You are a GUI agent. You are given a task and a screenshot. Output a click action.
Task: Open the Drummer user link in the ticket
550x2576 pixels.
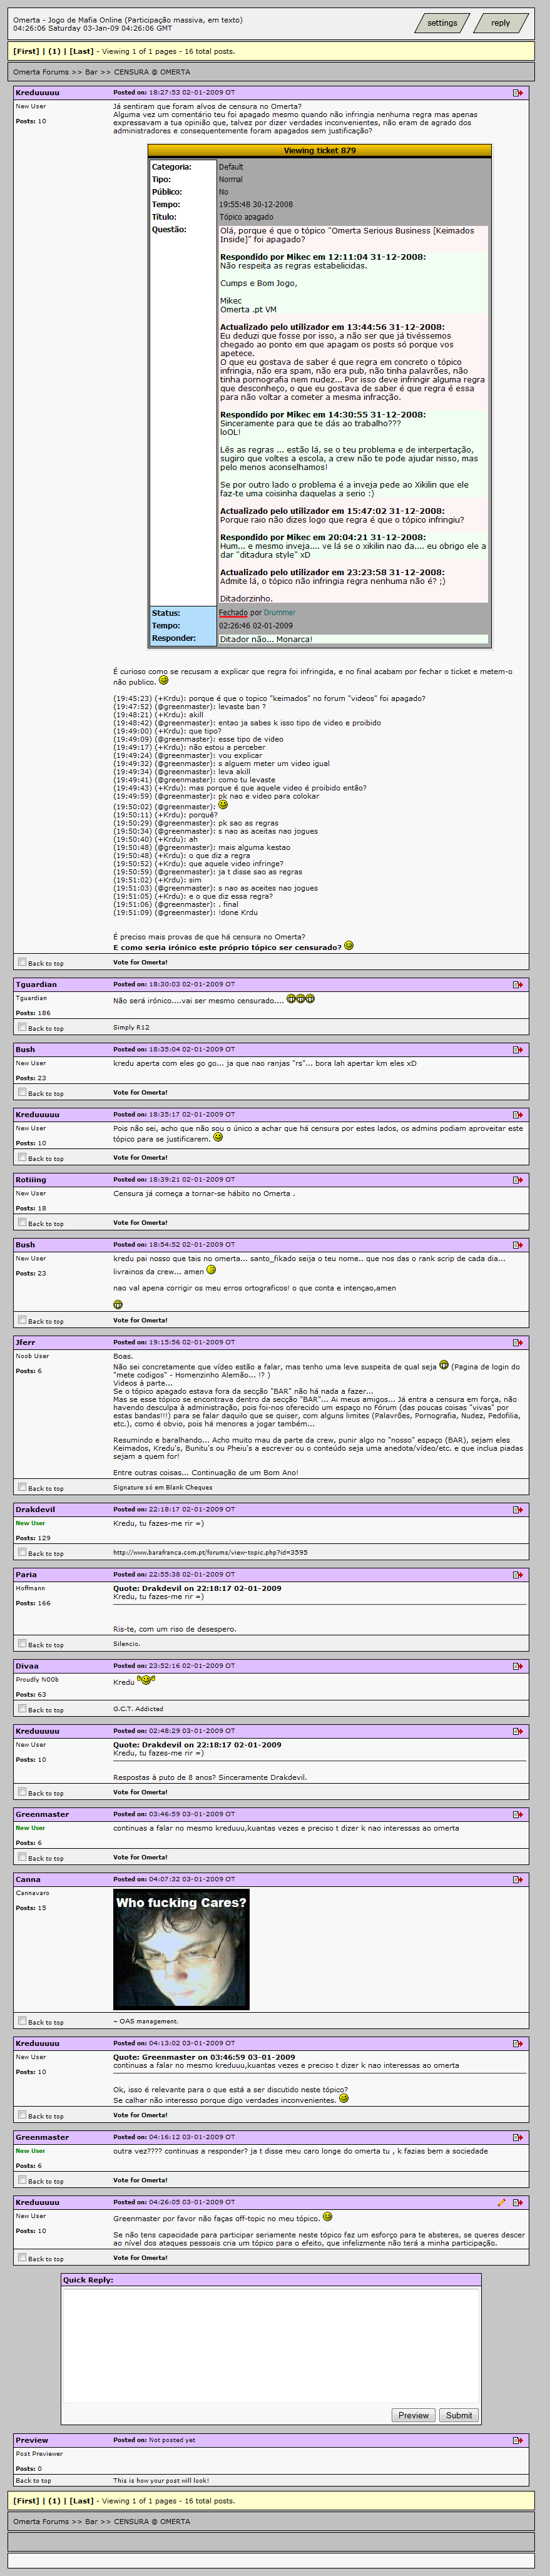pos(279,613)
